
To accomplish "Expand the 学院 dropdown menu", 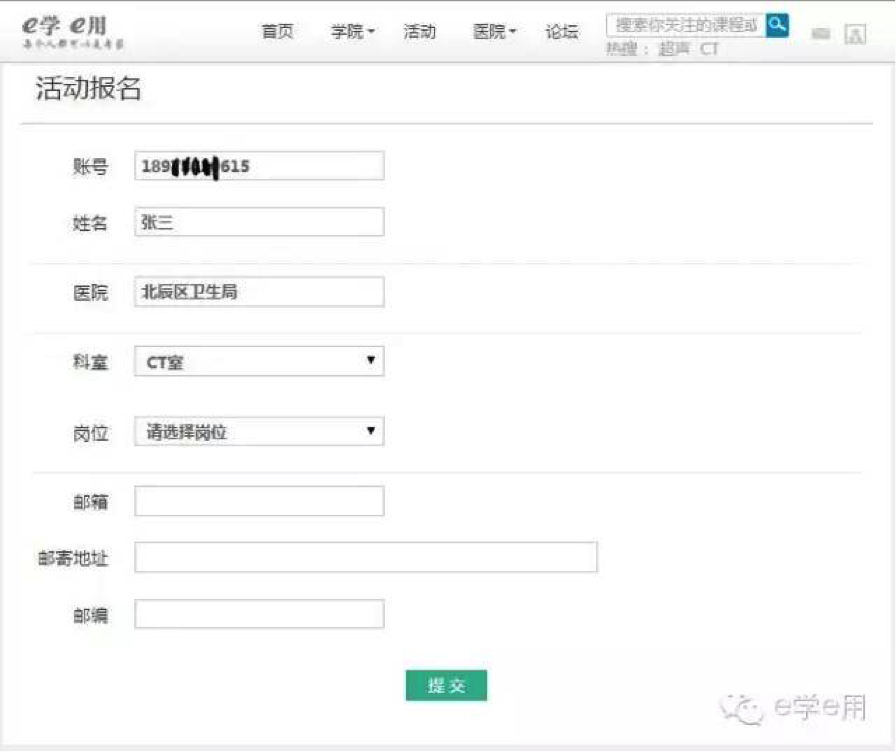I will click(x=352, y=32).
